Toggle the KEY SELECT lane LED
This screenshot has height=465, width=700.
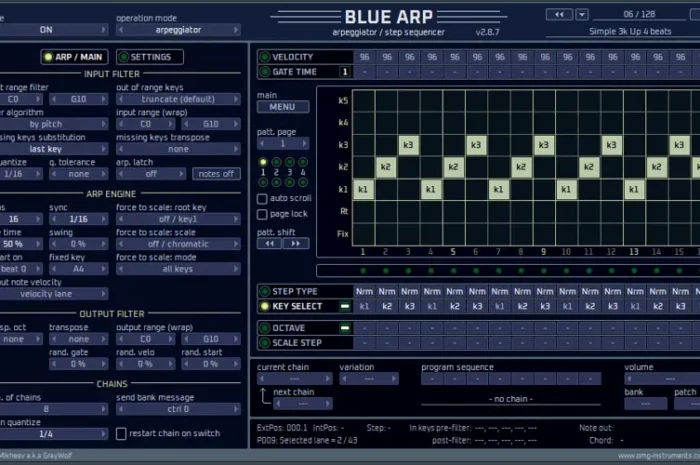tap(264, 306)
